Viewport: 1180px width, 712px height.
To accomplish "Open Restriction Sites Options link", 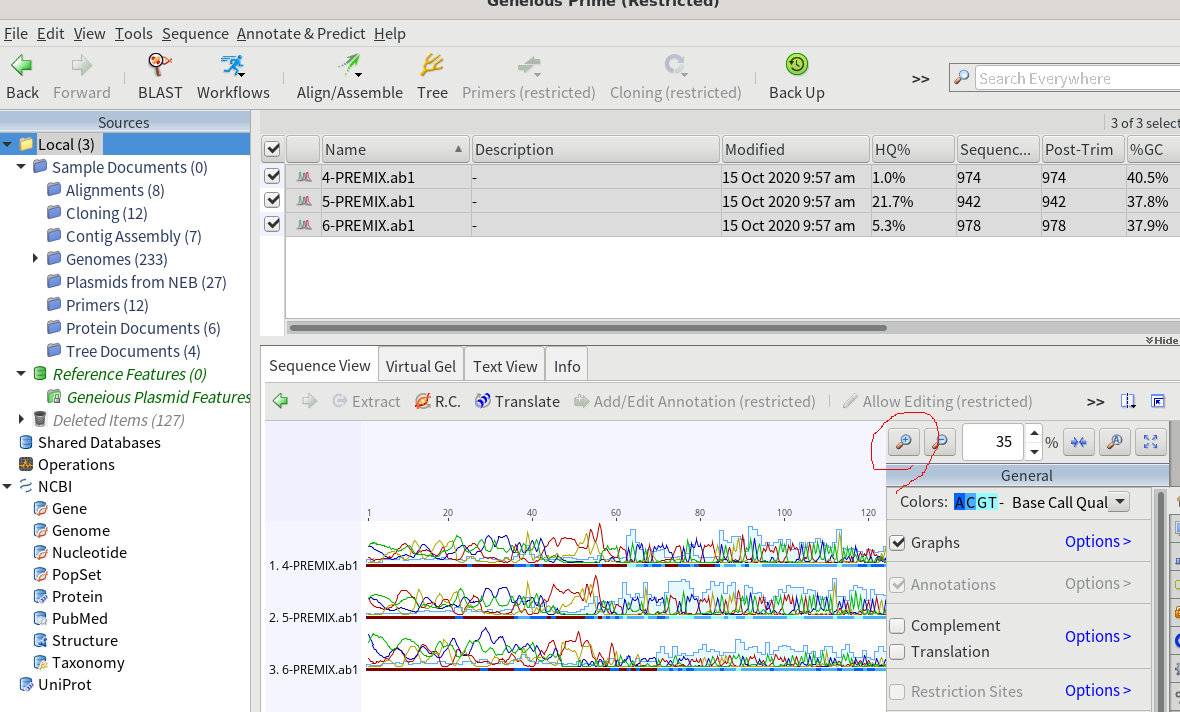I will coord(1097,691).
